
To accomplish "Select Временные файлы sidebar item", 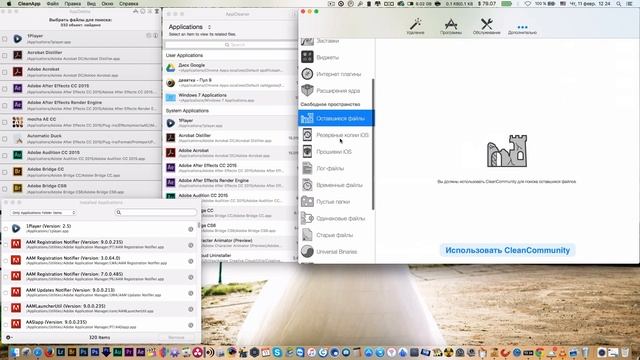I will point(336,185).
